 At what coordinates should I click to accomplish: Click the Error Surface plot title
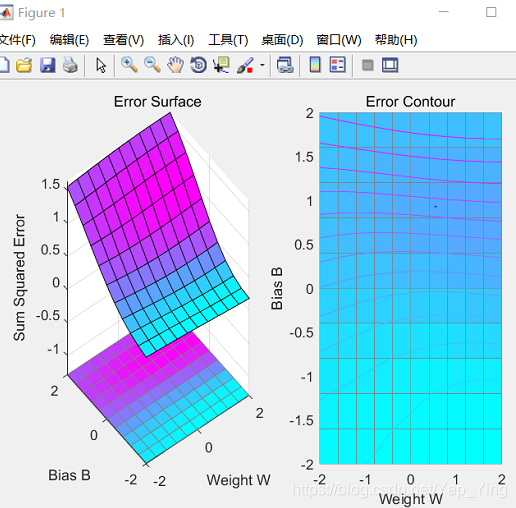157,102
